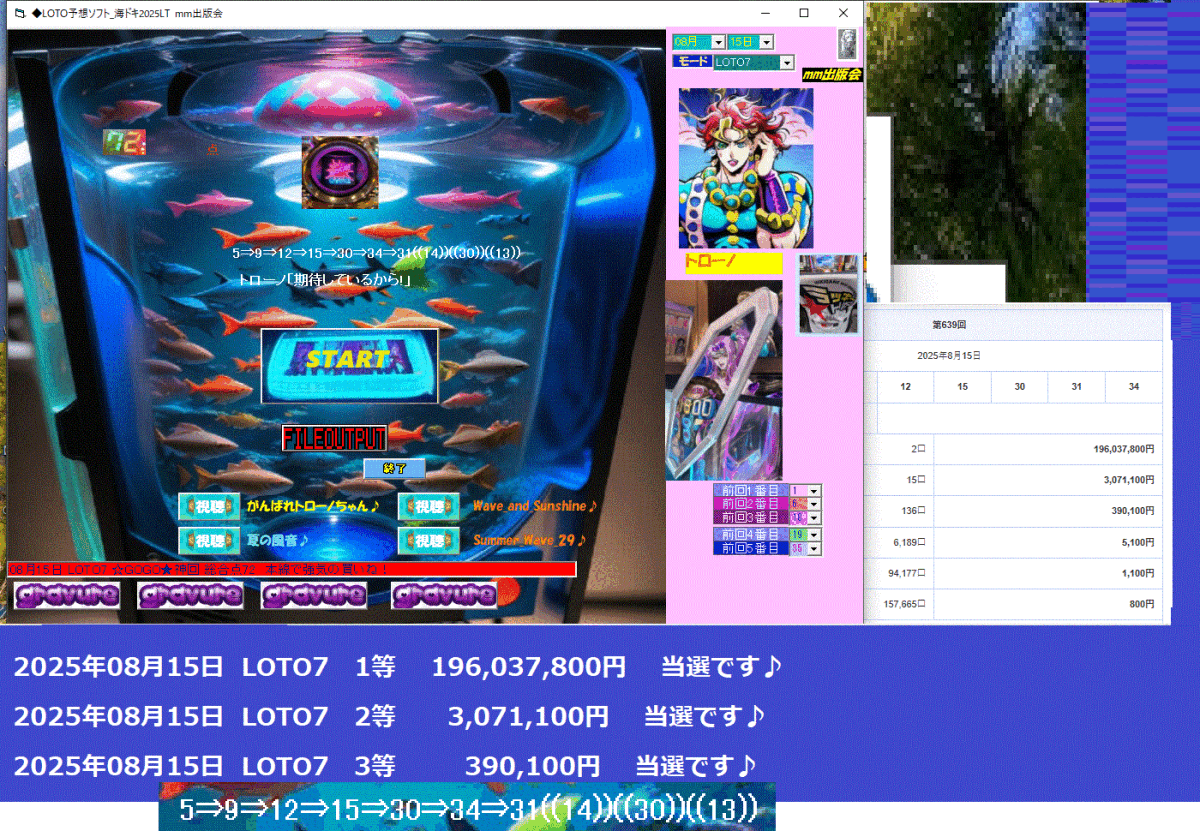Click the 5,100円 prize cell in the table

pyautogui.click(x=1047, y=542)
